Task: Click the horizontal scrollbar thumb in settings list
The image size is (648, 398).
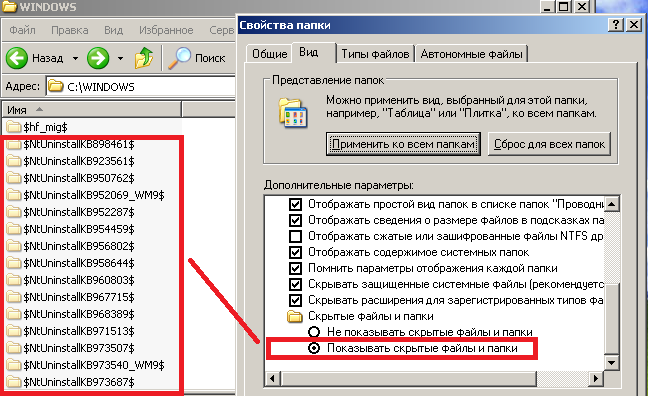Action: [408, 378]
